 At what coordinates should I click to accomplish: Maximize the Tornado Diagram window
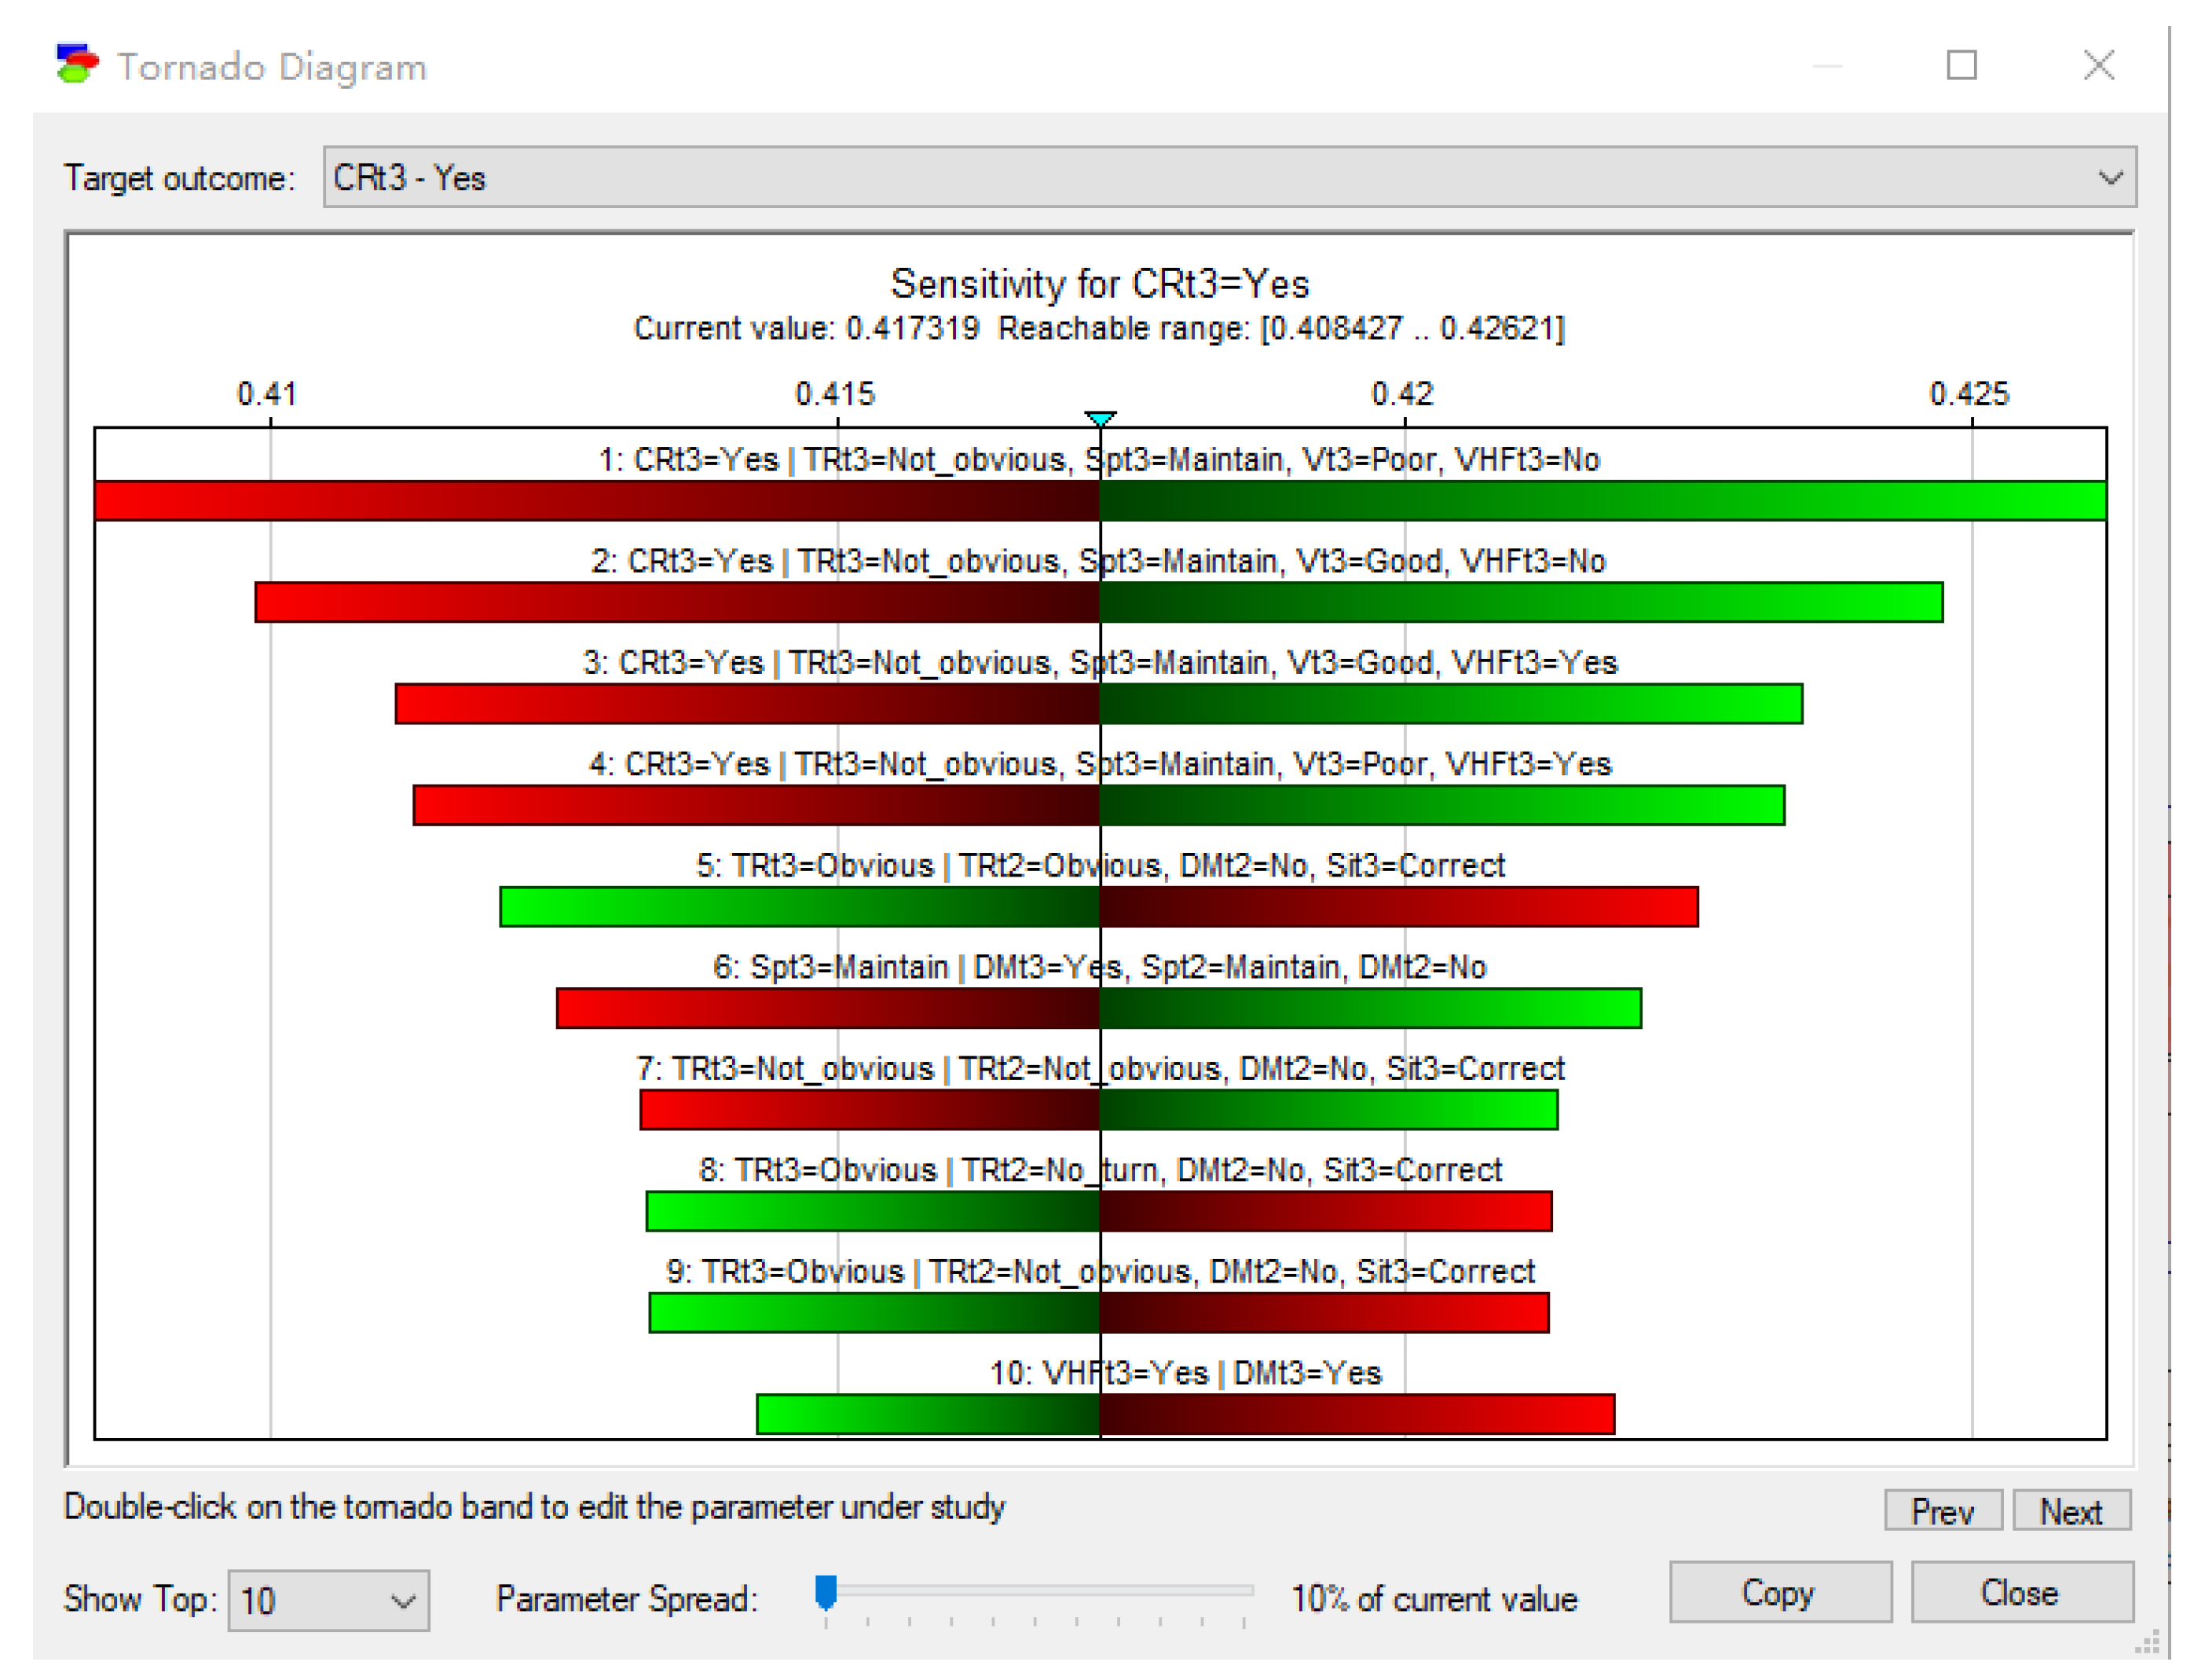coord(1961,66)
